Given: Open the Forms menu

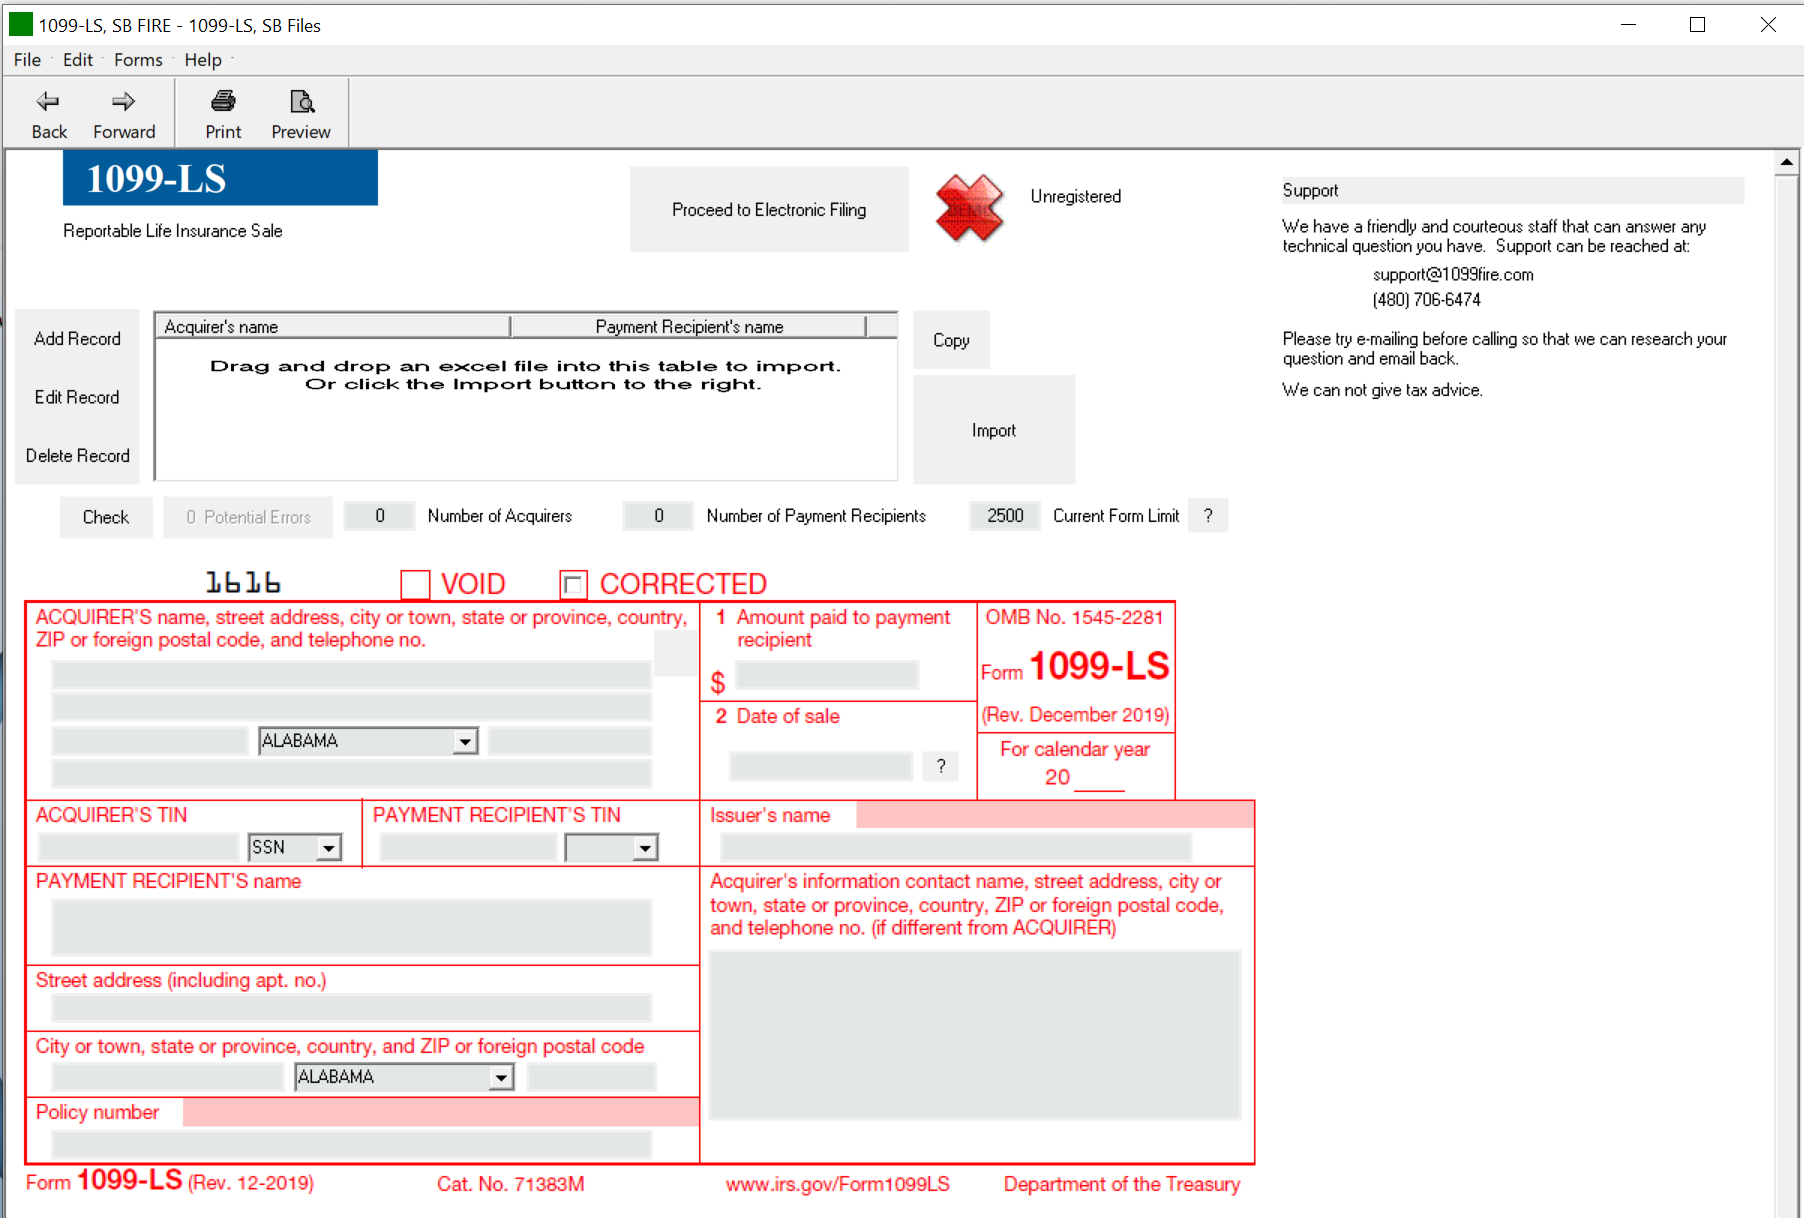Looking at the screenshot, I should click(138, 60).
